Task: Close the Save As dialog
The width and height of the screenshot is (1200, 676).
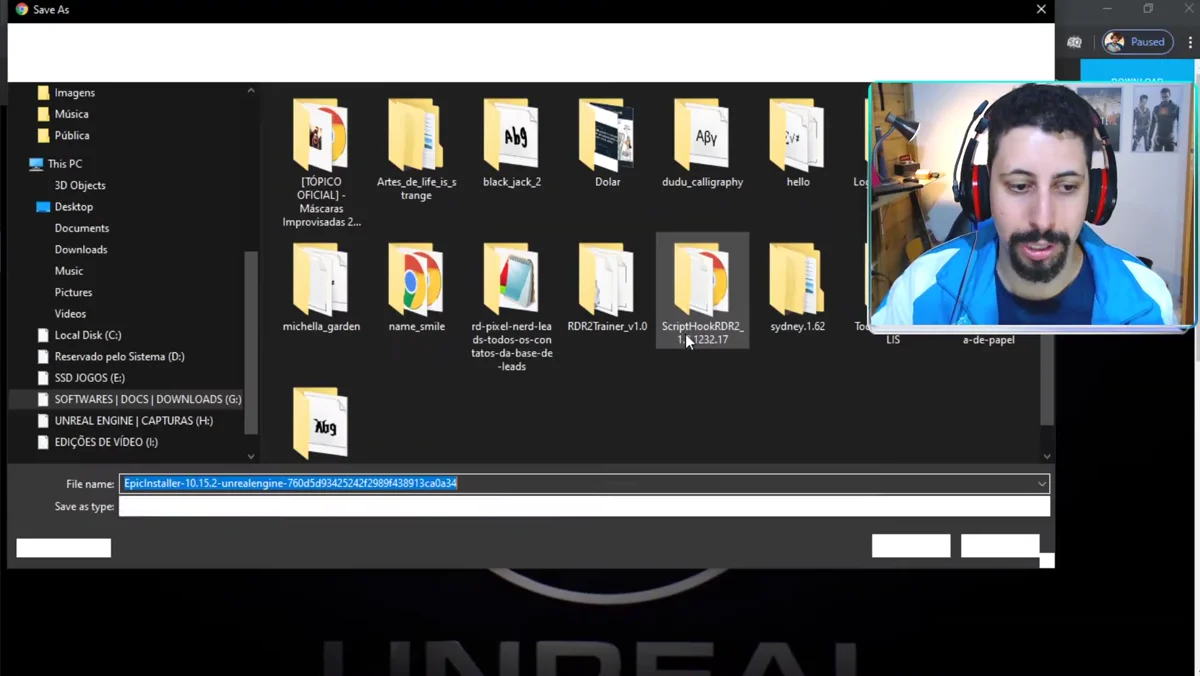Action: coord(1041,9)
